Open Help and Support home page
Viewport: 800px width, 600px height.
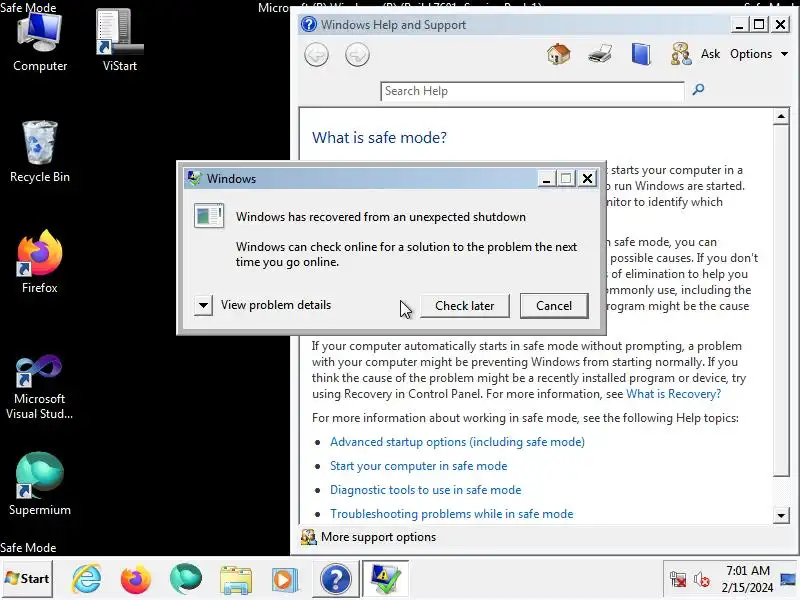point(559,54)
